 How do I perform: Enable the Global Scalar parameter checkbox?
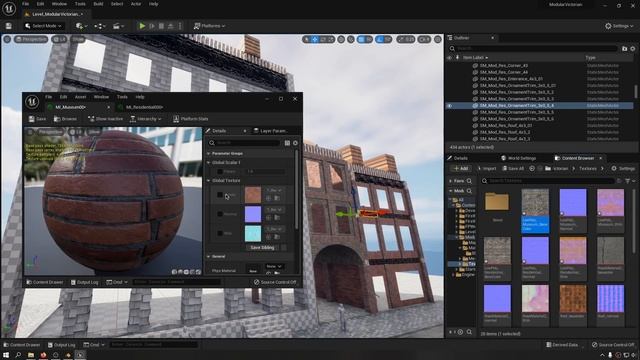pyautogui.click(x=220, y=171)
